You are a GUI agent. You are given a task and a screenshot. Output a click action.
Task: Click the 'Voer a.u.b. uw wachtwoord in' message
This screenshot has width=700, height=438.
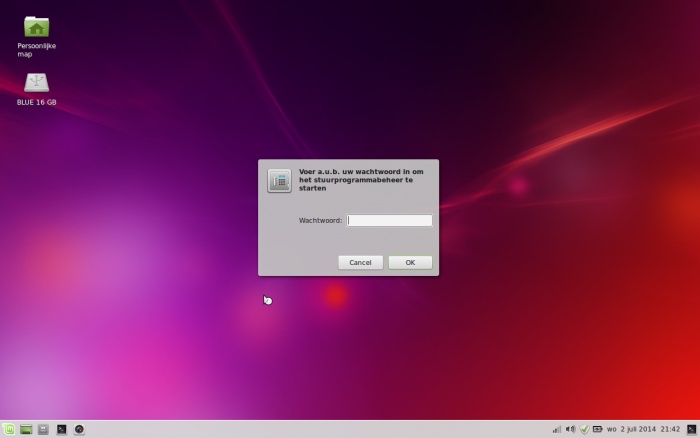361,180
